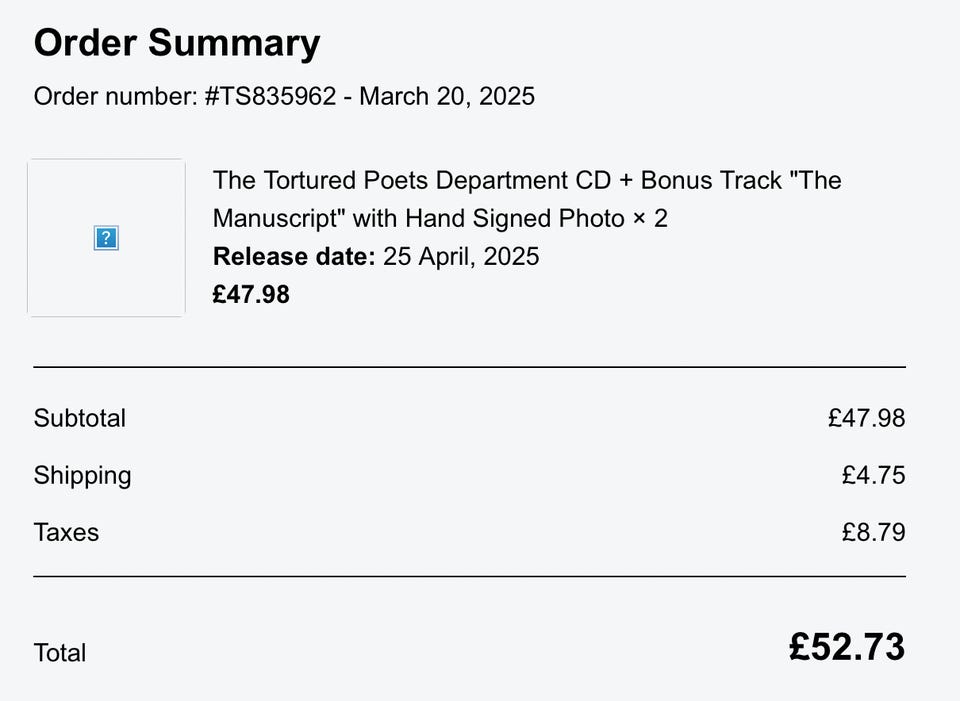The width and height of the screenshot is (960, 701).
Task: Click the 25 April, 2025 release date
Action: tap(461, 256)
